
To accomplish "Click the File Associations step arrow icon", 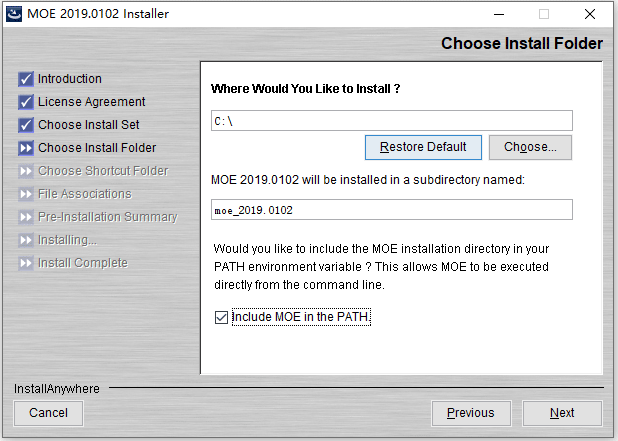I will (x=26, y=194).
